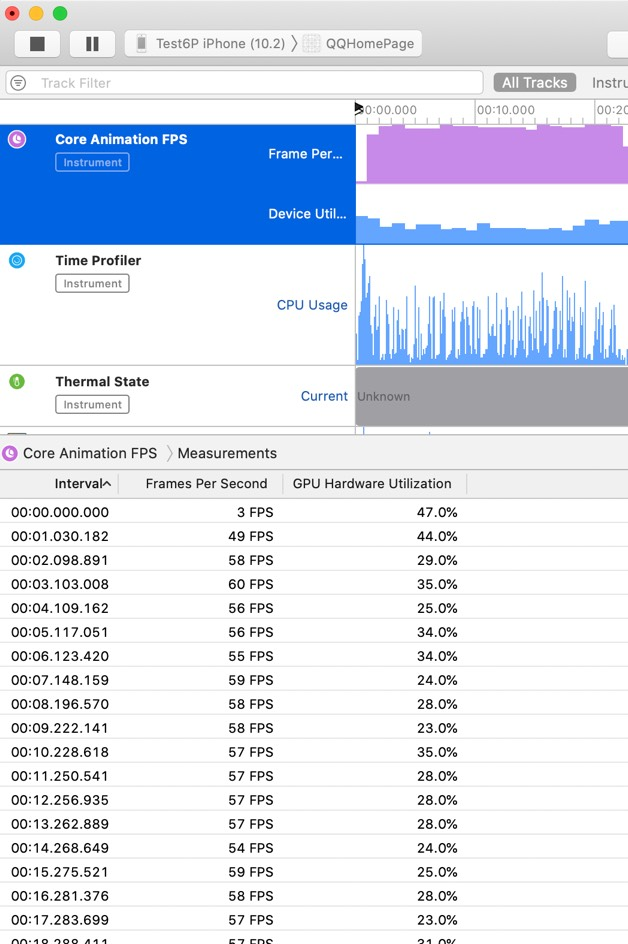Open the Test6P iPhone device dropdown
The height and width of the screenshot is (944, 628).
(212, 43)
